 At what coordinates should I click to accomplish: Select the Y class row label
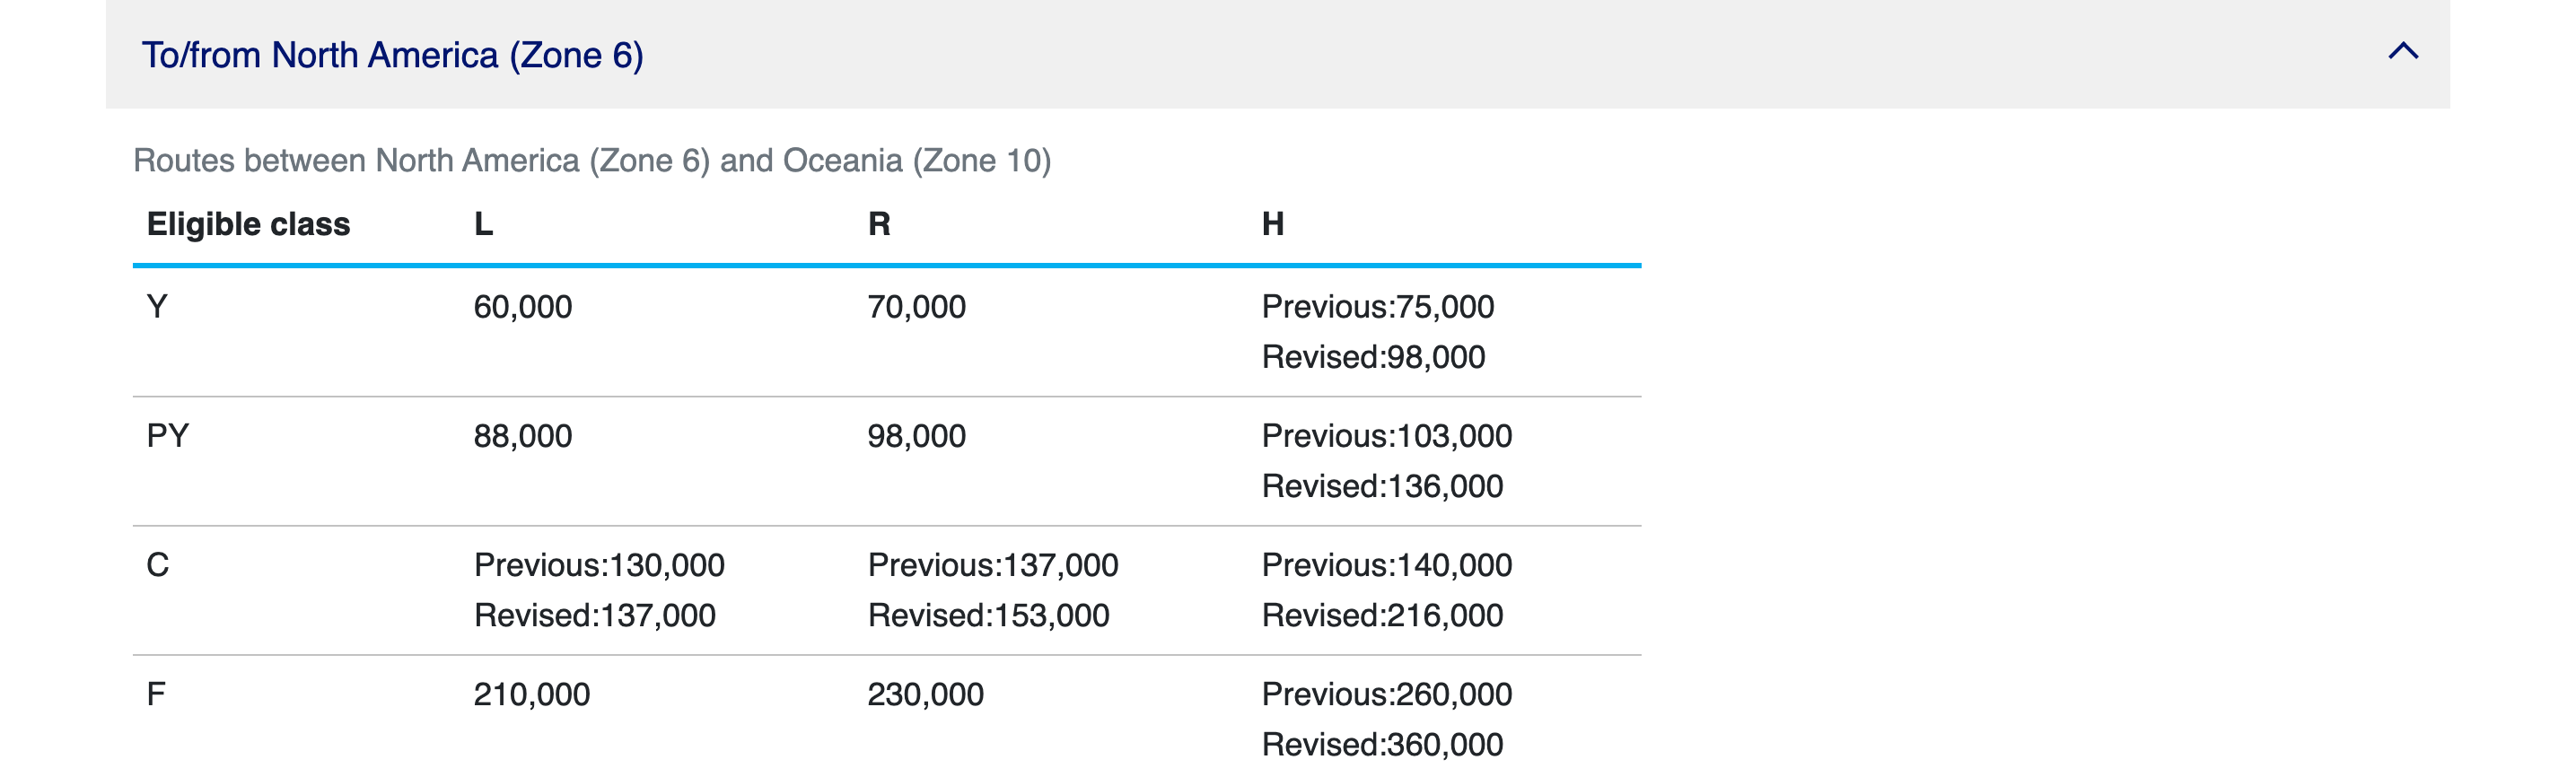[157, 306]
